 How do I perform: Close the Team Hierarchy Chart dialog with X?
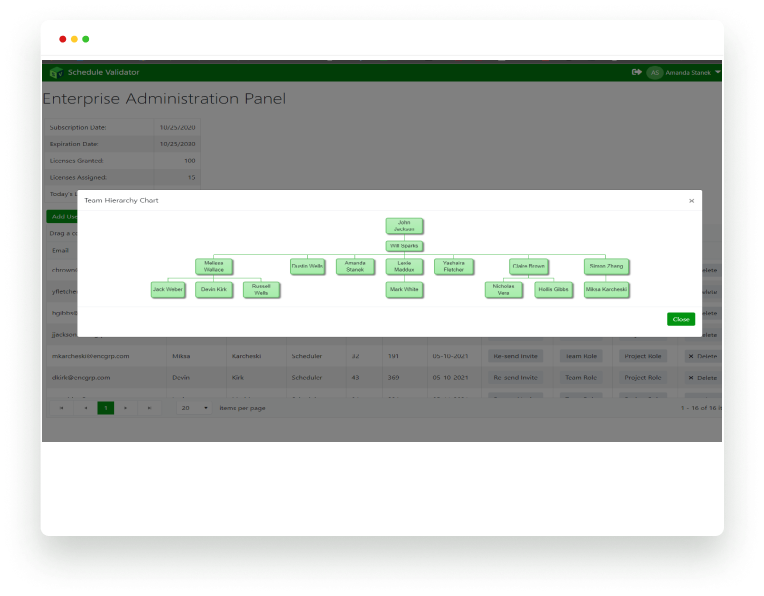(691, 201)
